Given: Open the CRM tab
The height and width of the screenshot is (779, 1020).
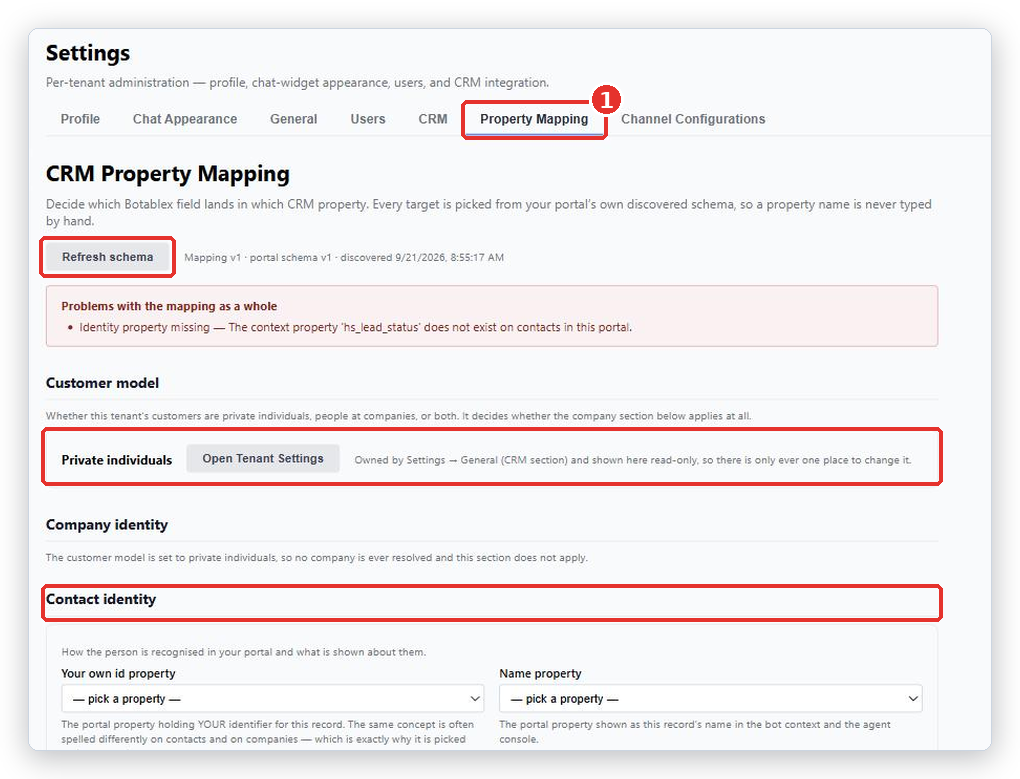Looking at the screenshot, I should tap(433, 119).
